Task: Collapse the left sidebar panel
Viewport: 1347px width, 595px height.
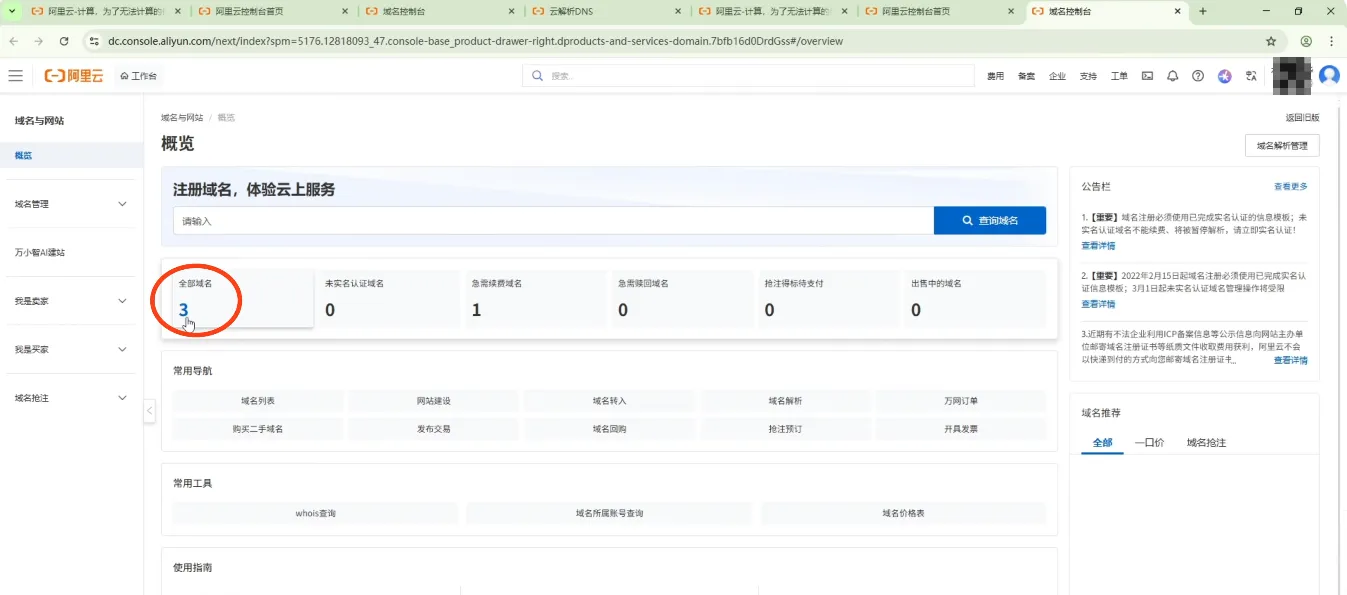Action: 150,411
